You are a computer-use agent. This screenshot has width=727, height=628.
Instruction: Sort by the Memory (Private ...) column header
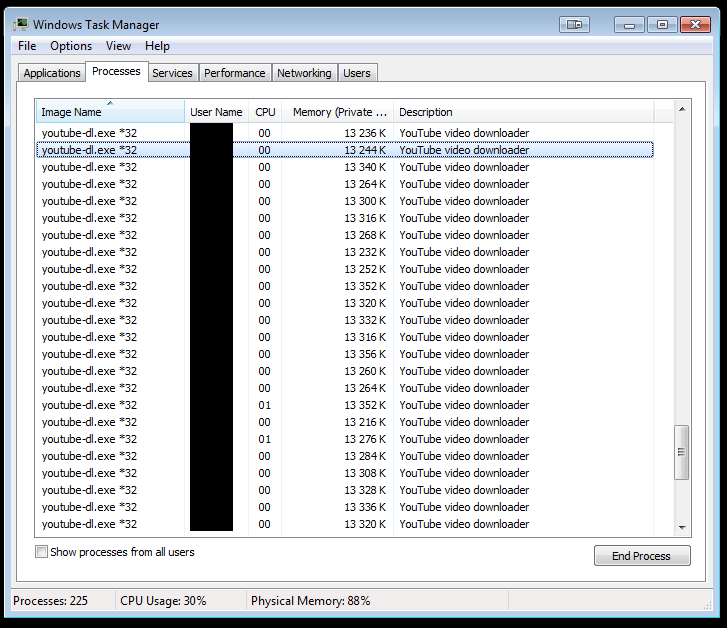pos(338,112)
